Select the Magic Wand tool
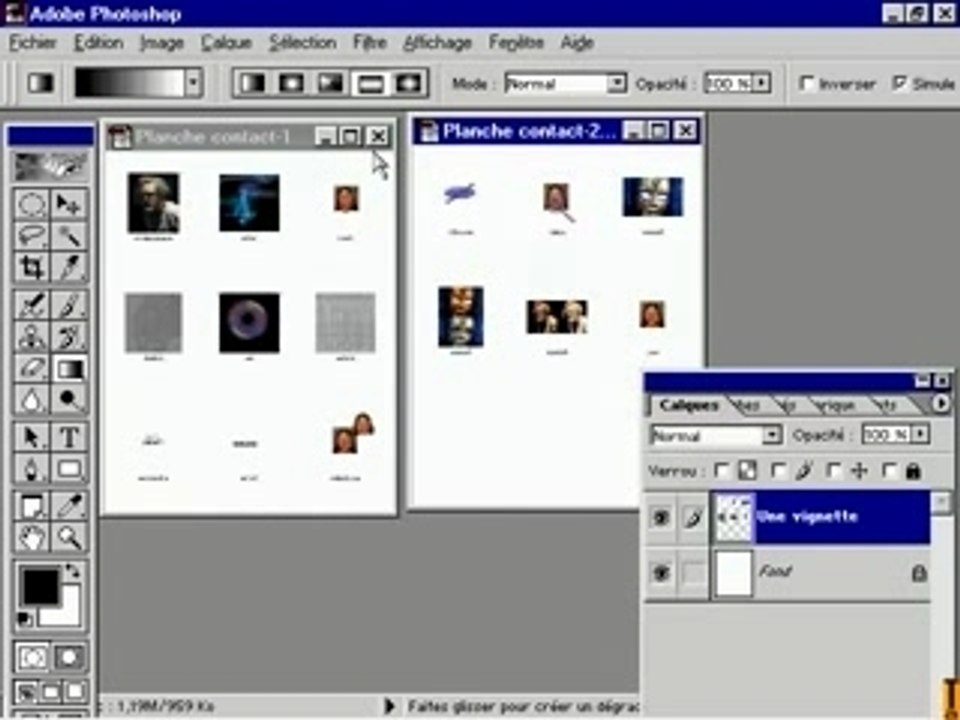 click(x=69, y=236)
